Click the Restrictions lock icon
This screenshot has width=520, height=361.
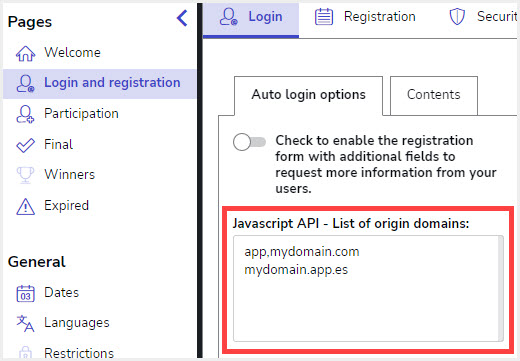tap(25, 353)
